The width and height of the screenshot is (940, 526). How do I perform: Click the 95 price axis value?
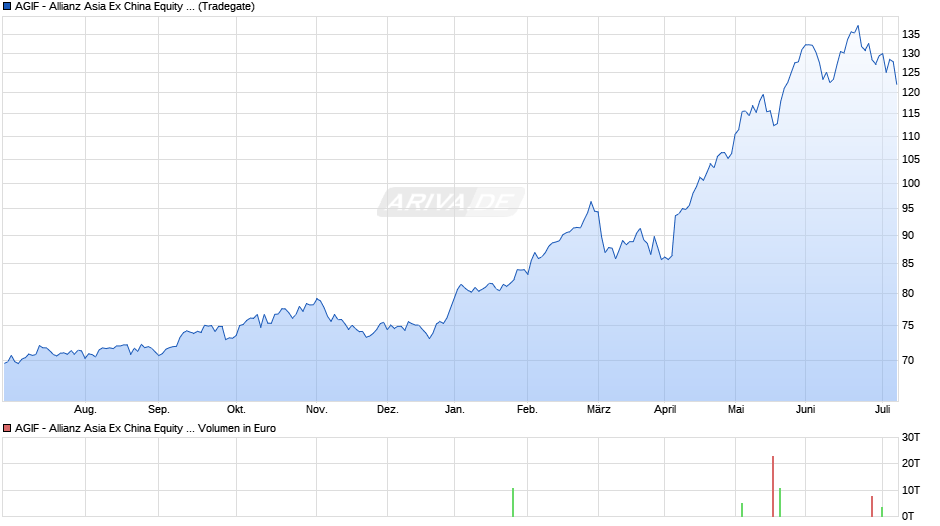908,209
